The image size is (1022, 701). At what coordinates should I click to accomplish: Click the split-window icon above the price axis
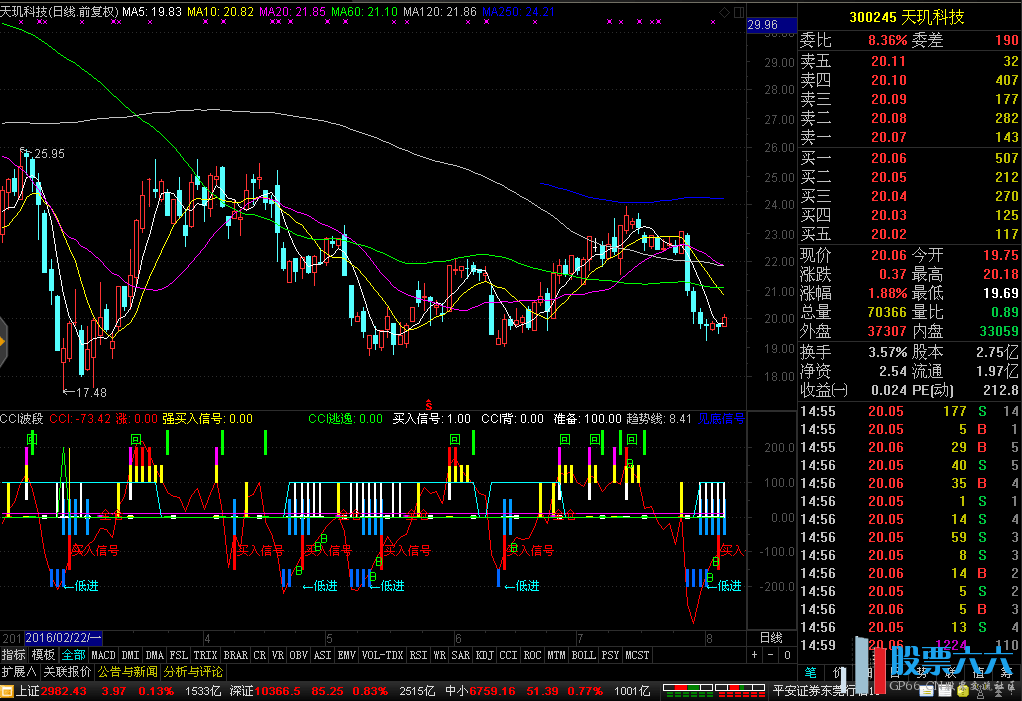[738, 12]
